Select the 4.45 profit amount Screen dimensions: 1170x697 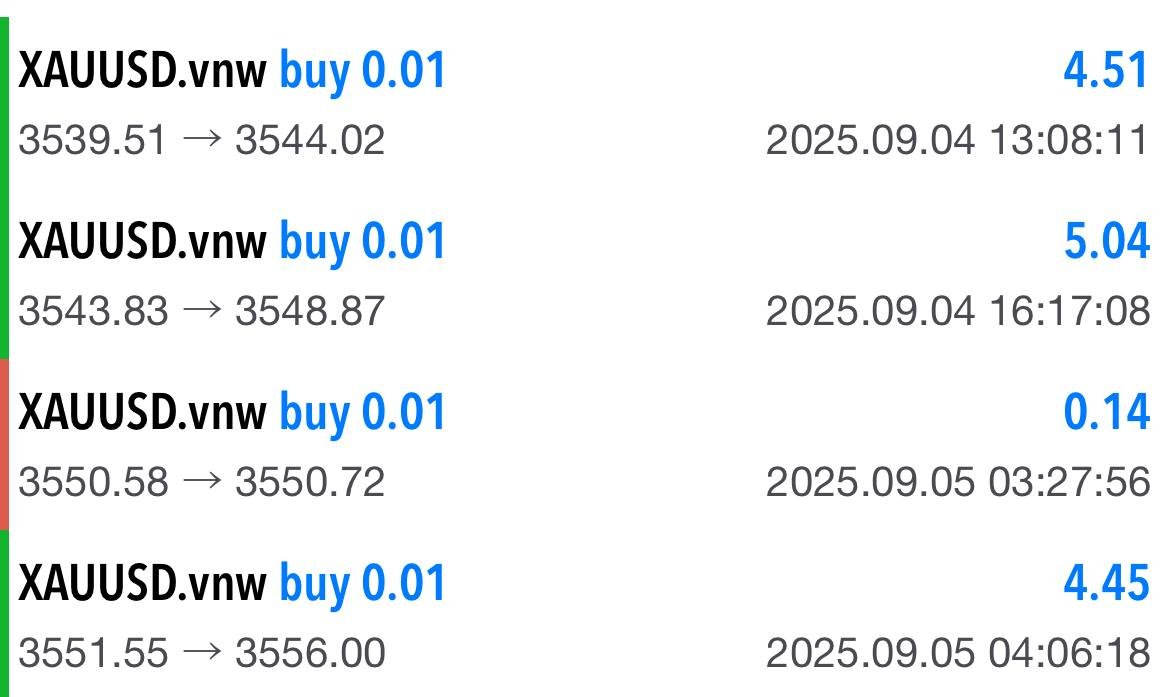[1106, 583]
